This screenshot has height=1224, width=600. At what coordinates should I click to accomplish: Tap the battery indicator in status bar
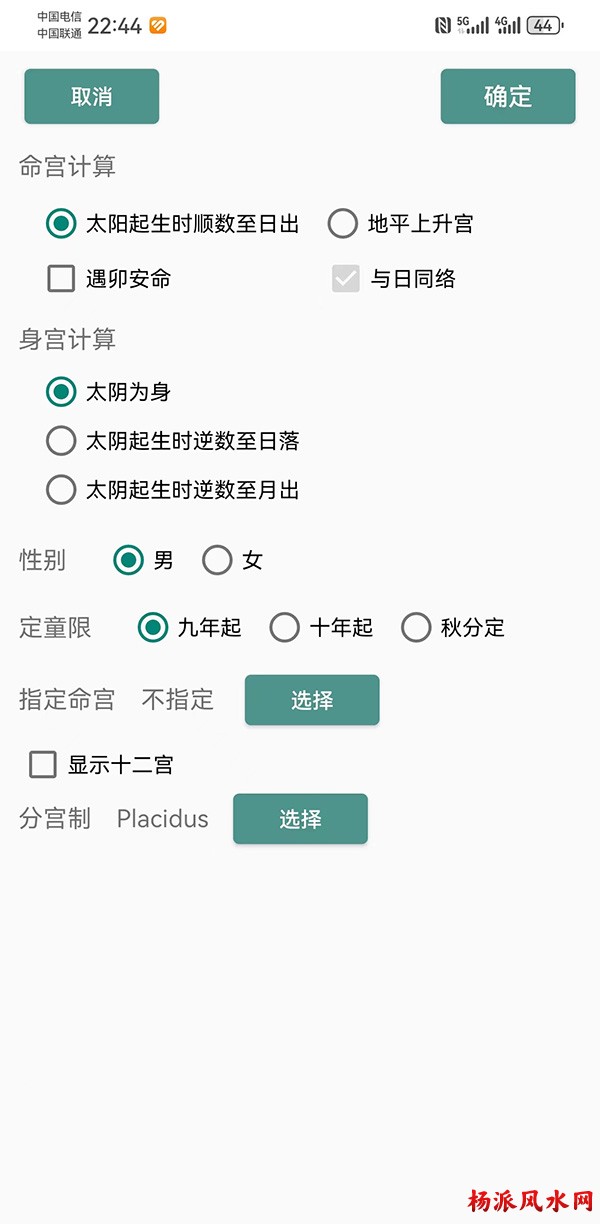pos(544,26)
